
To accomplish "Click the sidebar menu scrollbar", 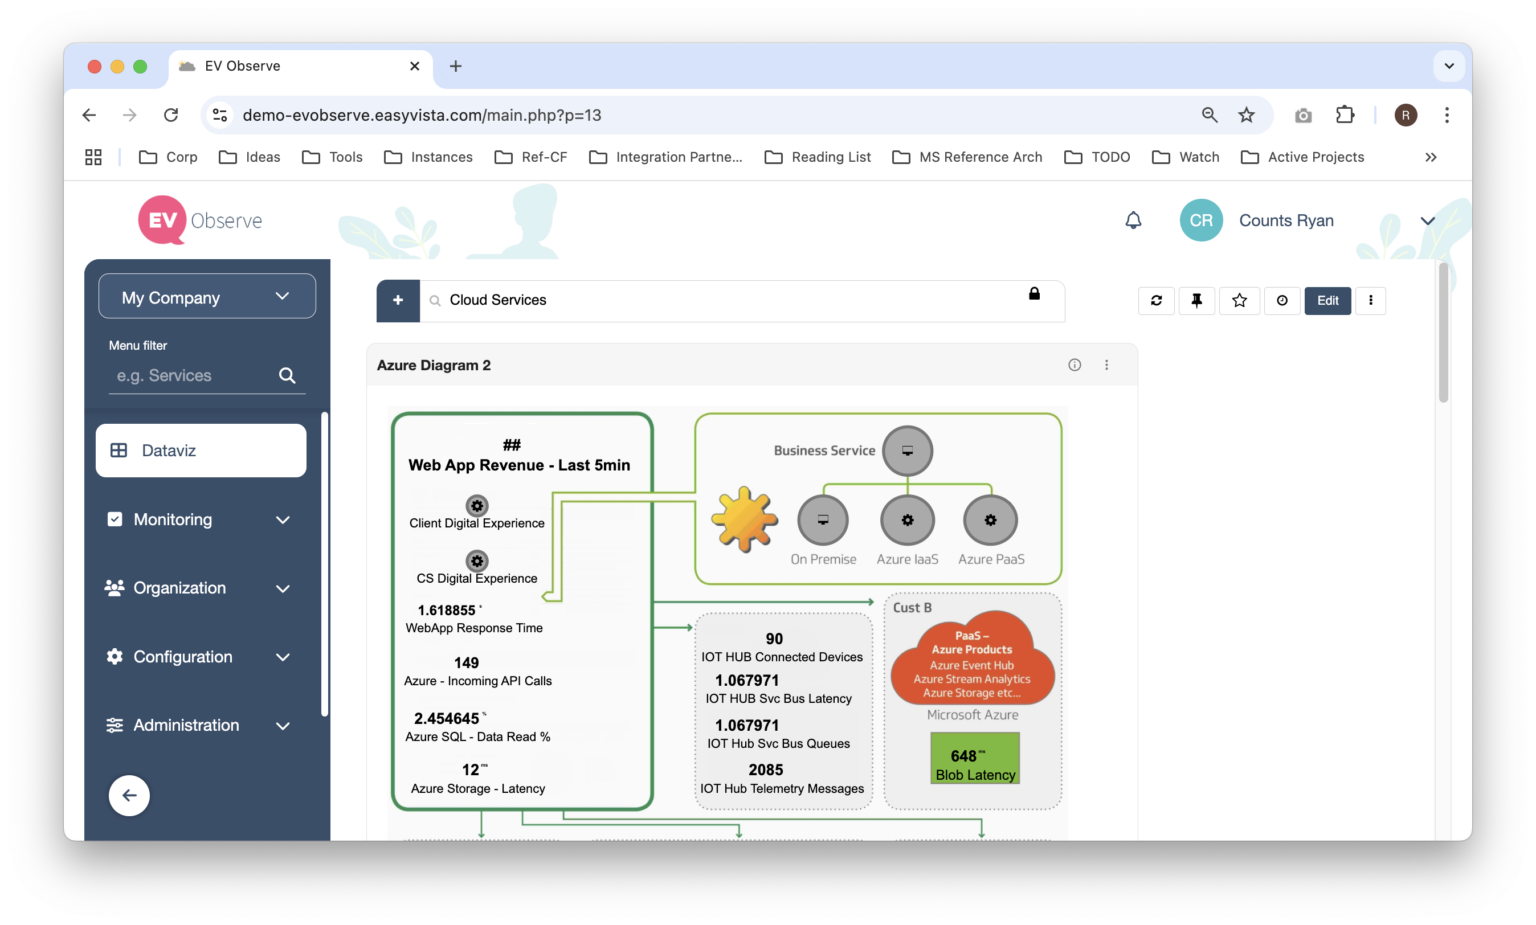I will (324, 565).
